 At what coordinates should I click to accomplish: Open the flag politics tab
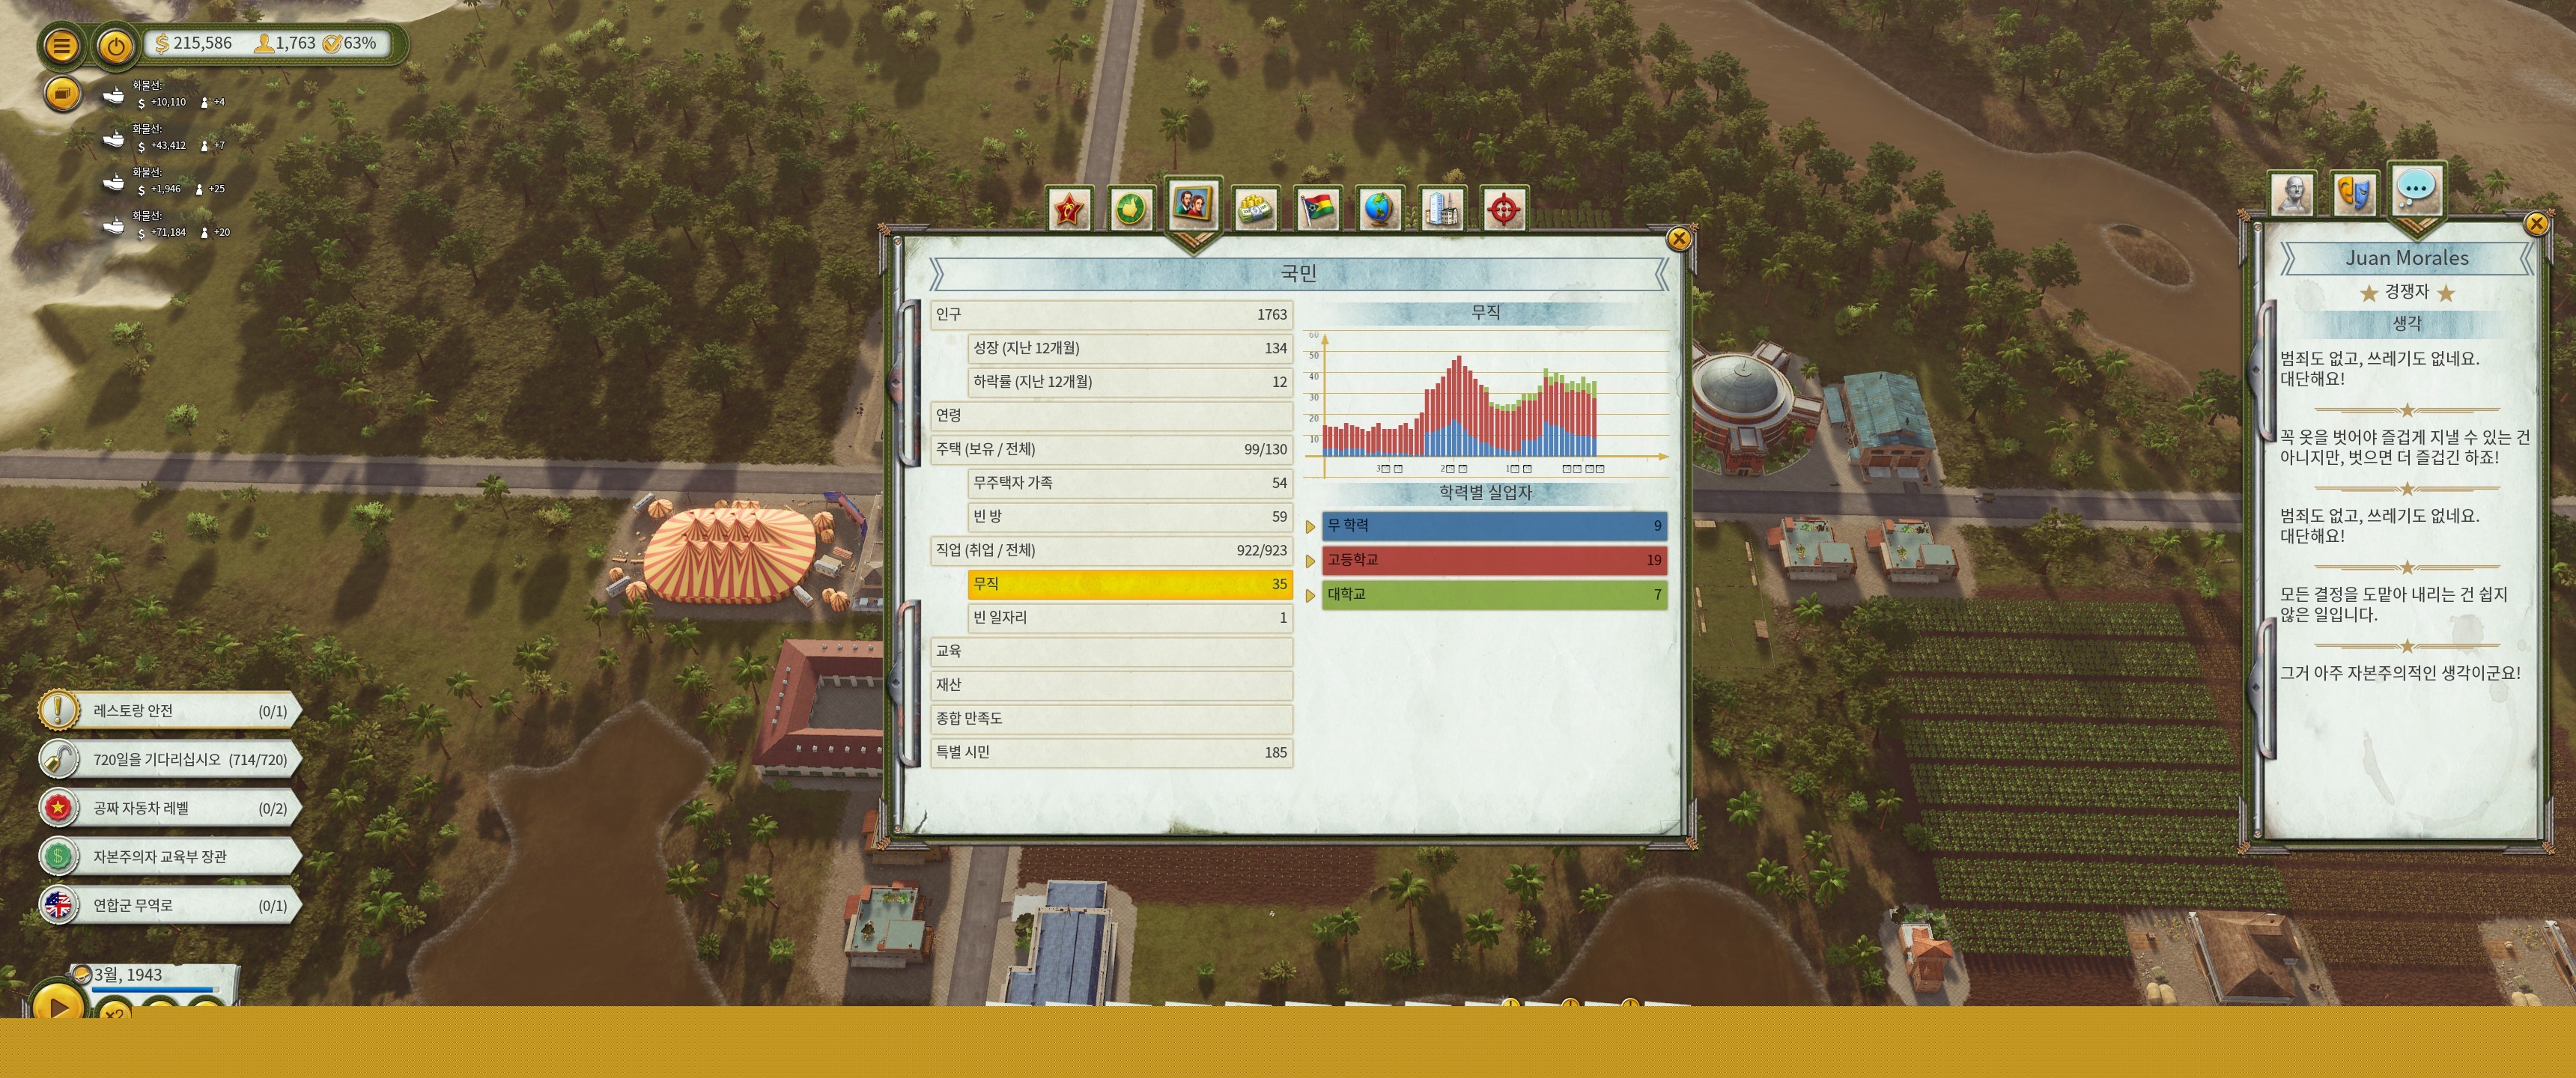tap(1317, 210)
